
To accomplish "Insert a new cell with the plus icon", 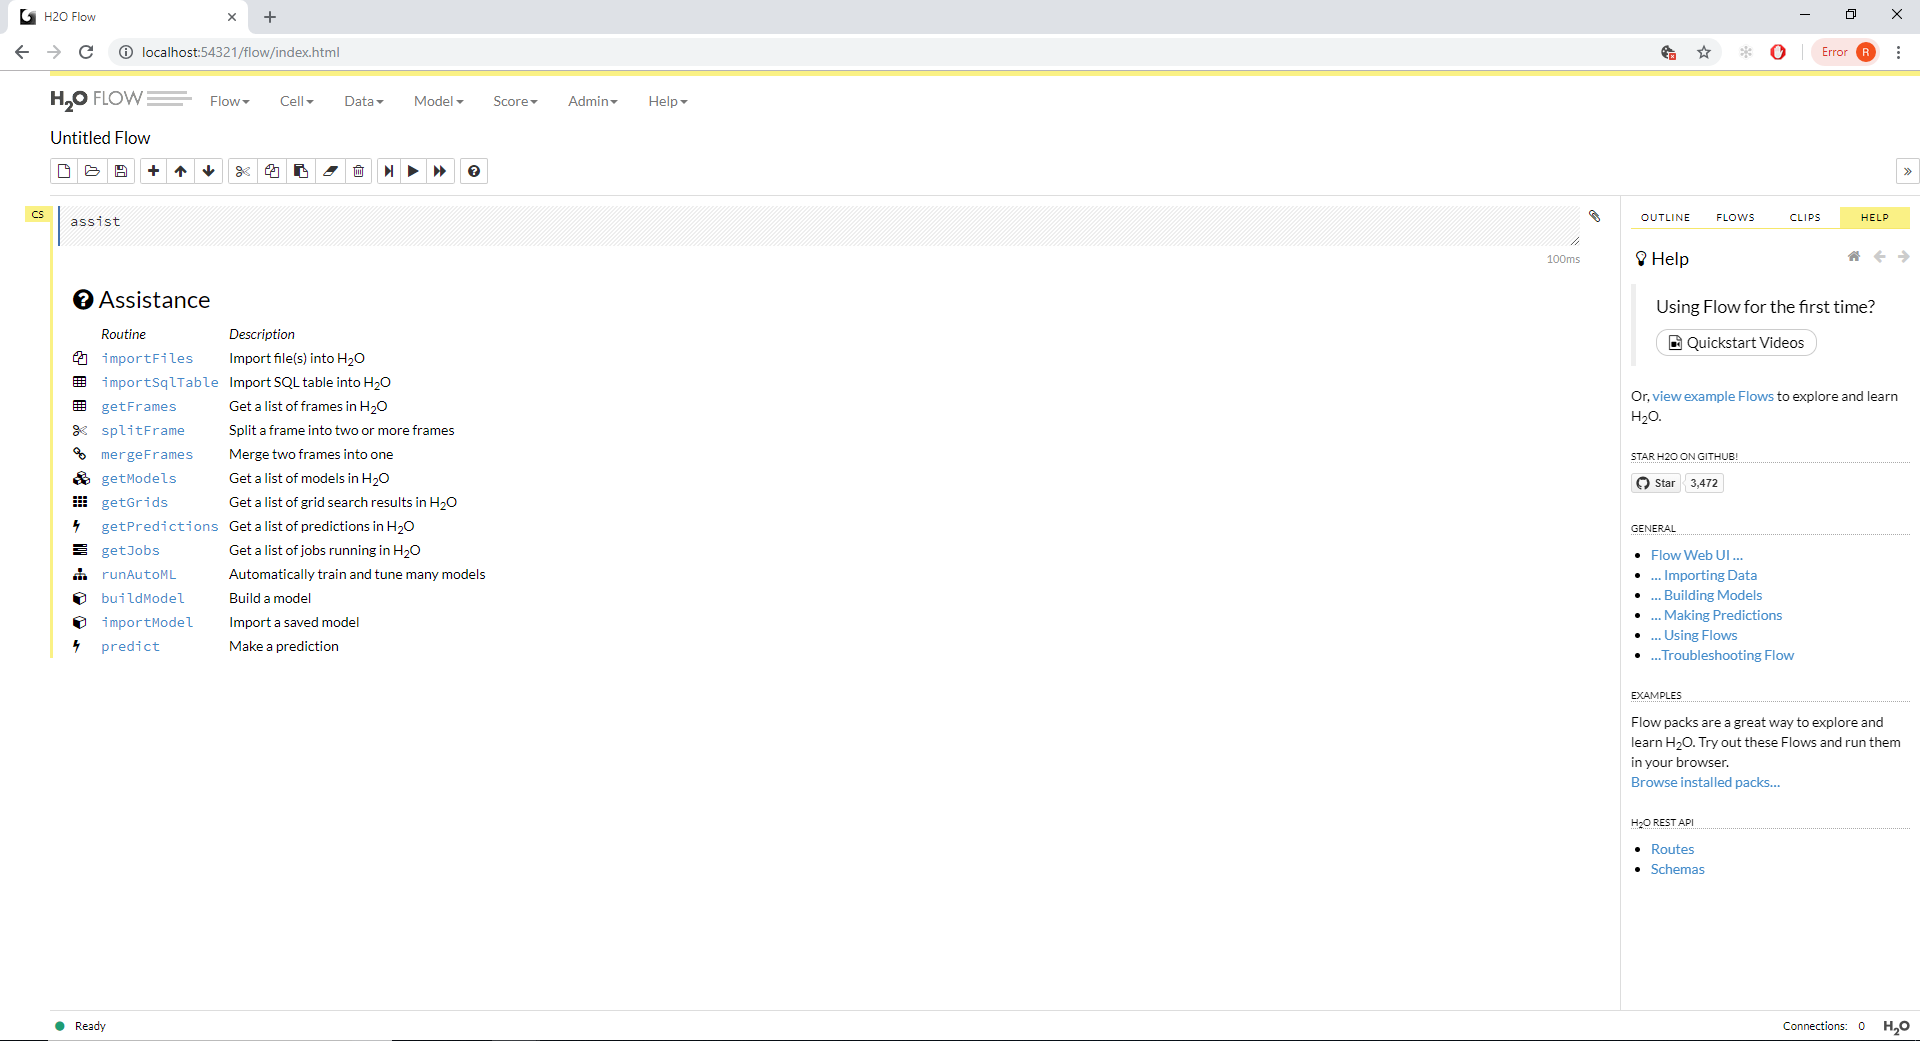I will pos(153,171).
